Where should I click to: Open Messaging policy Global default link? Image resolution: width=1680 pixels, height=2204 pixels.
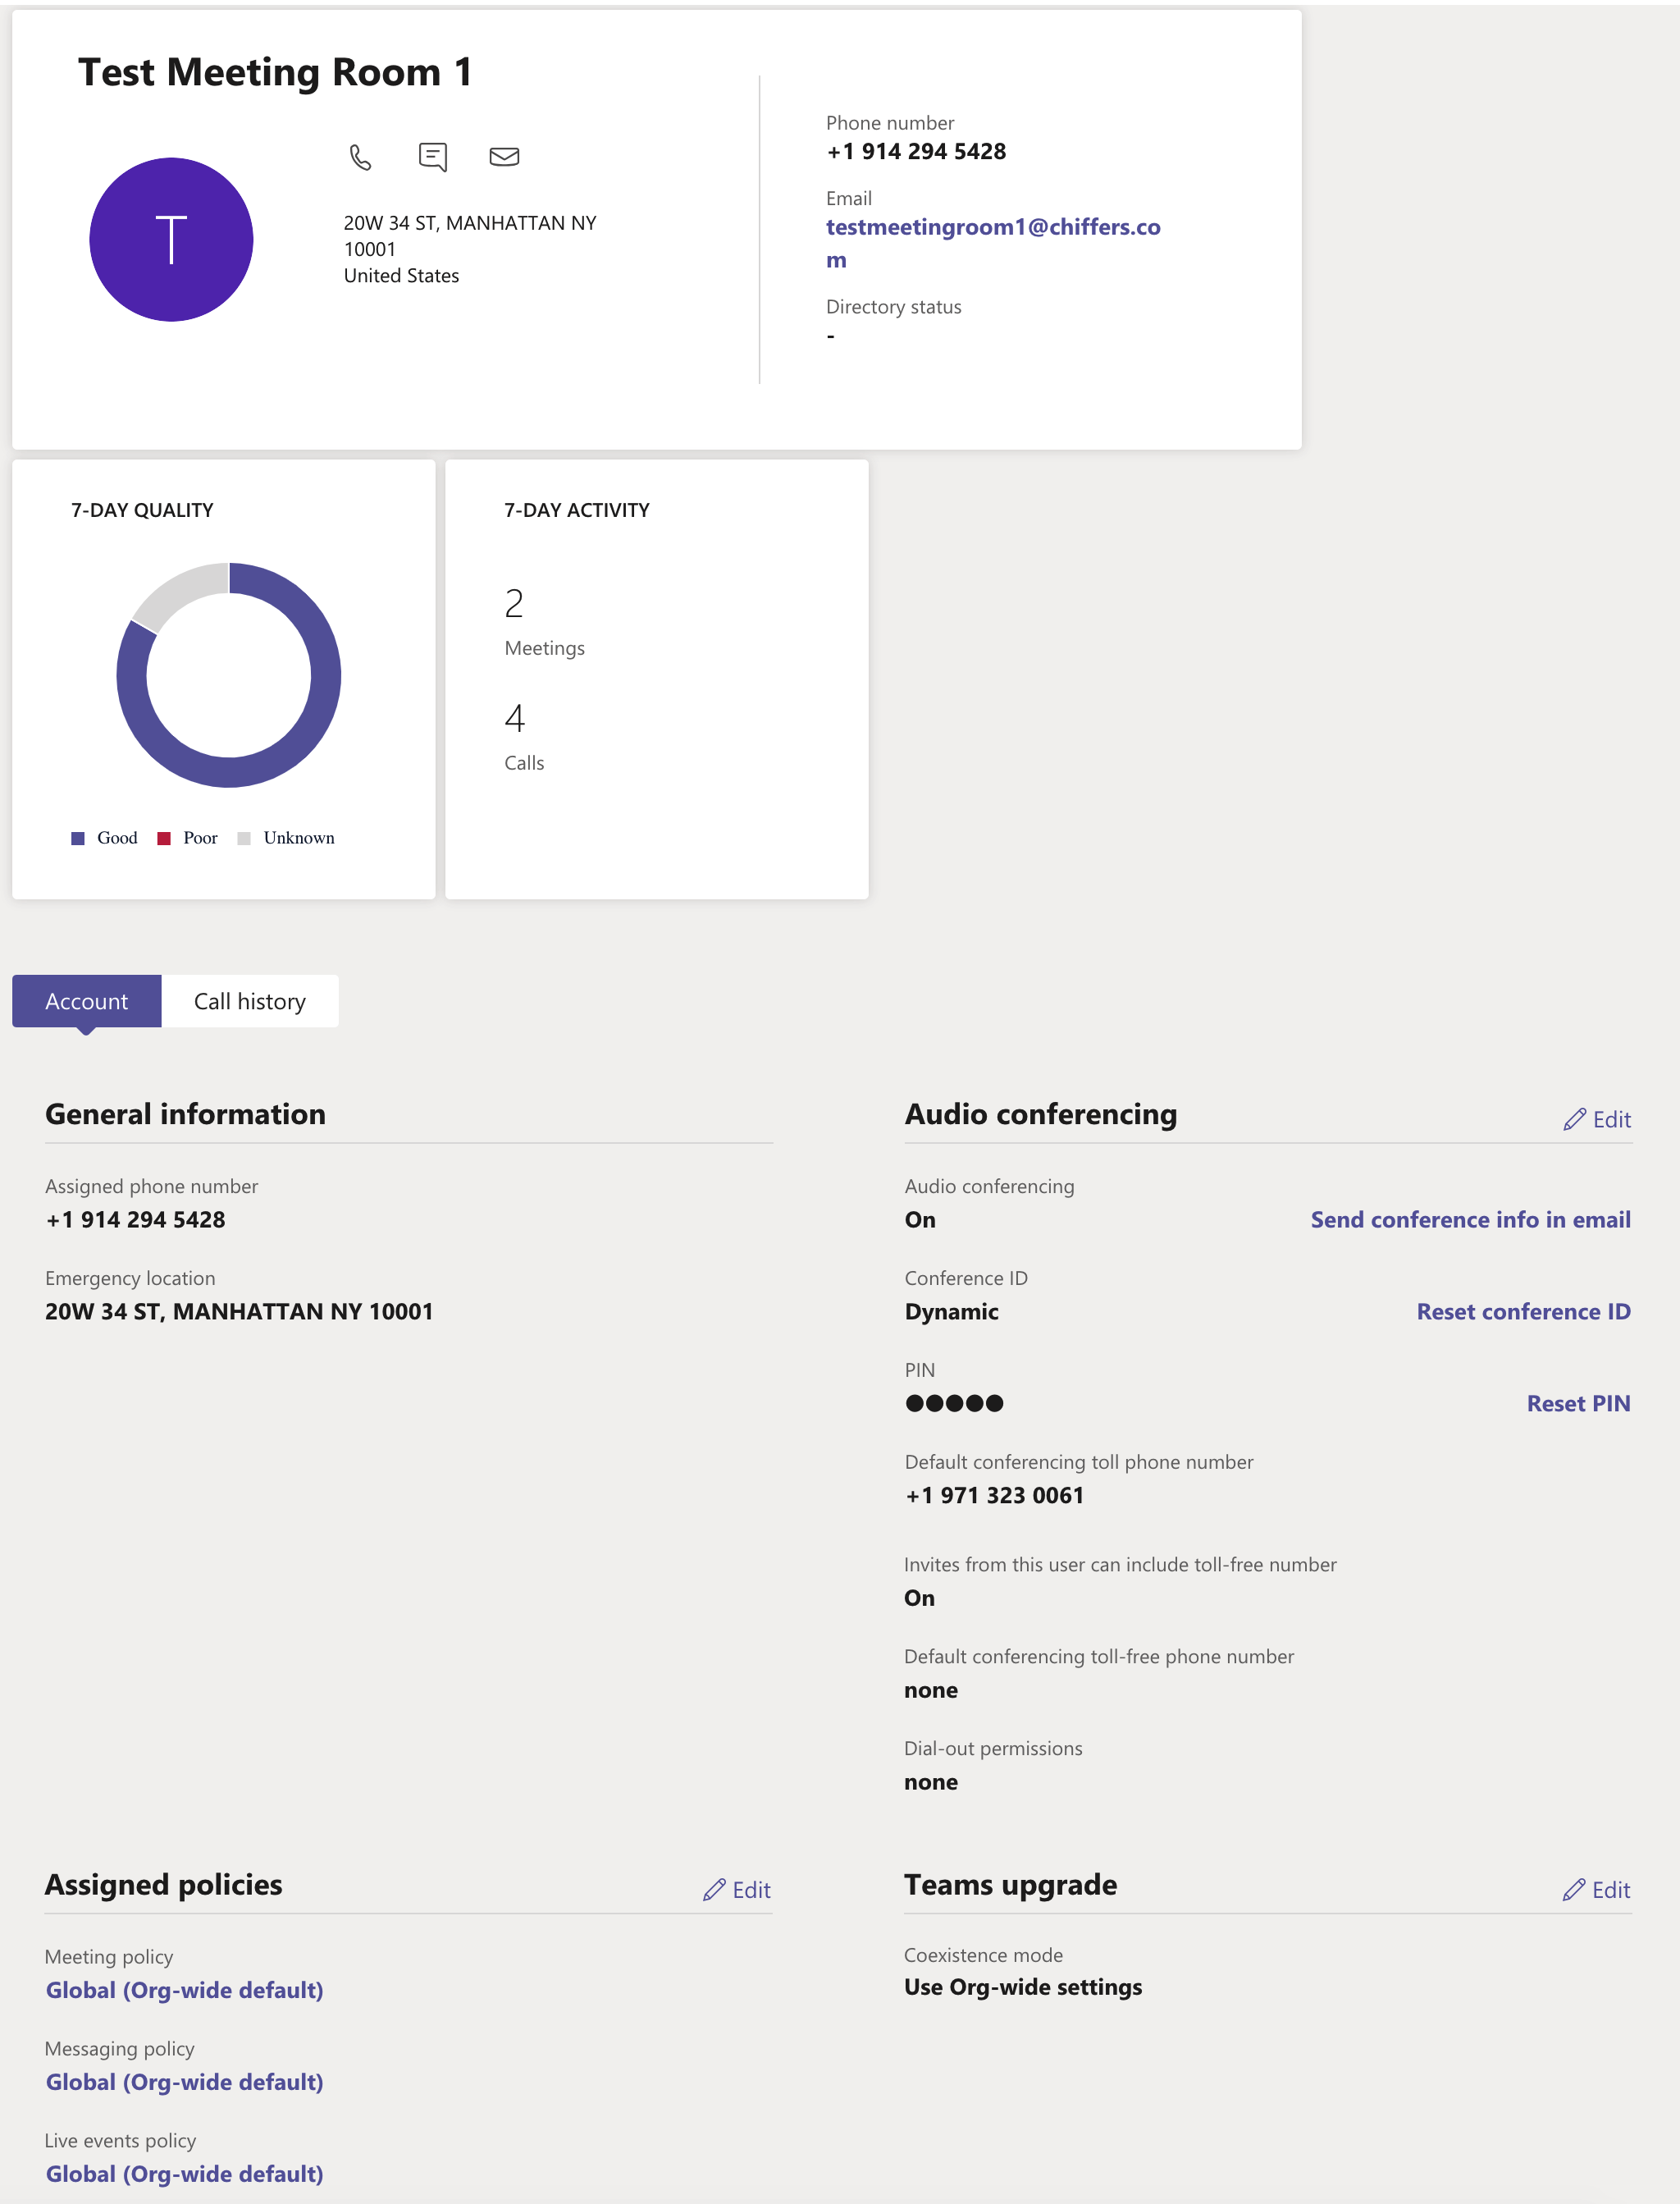click(x=185, y=2082)
